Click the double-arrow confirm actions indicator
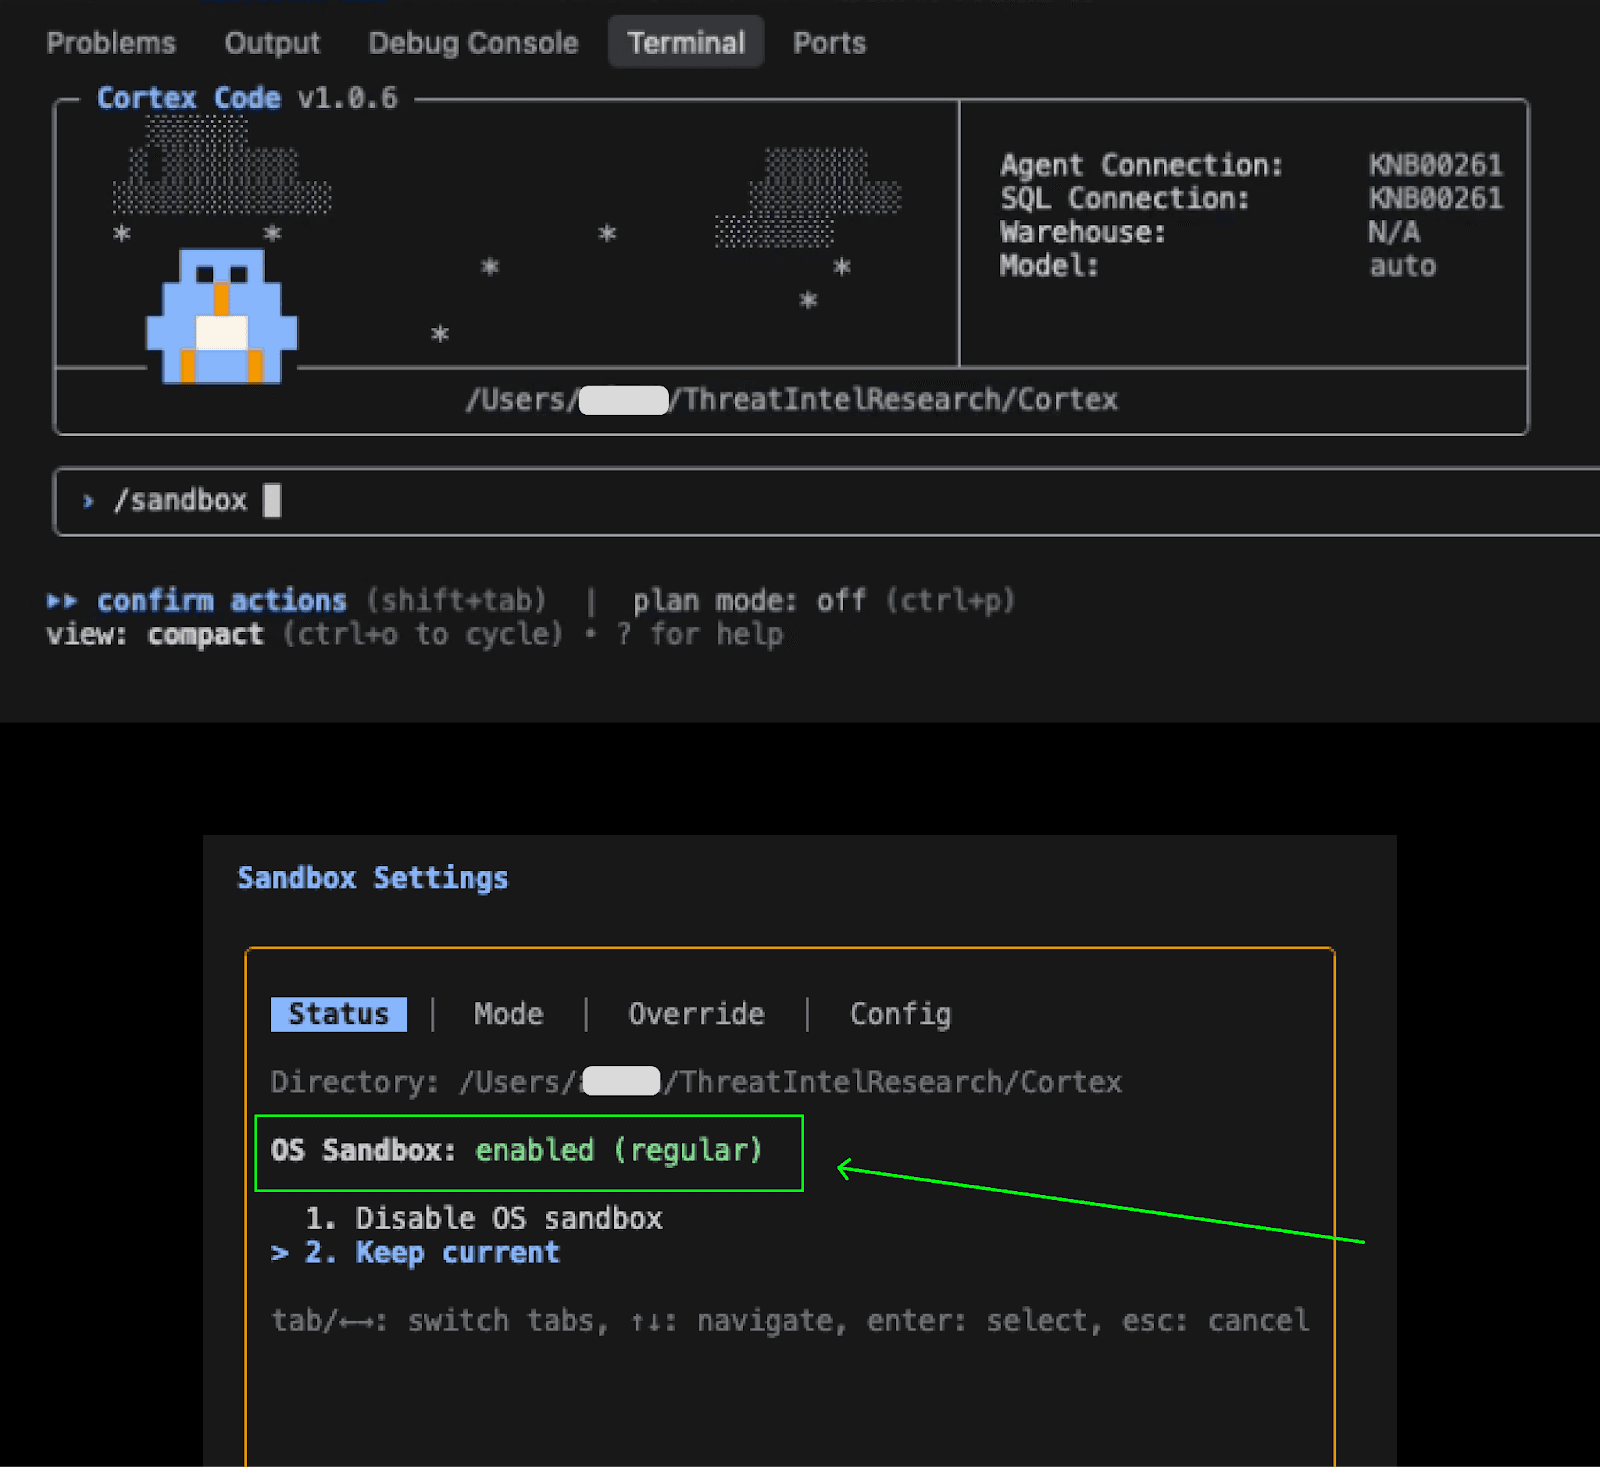The width and height of the screenshot is (1600, 1467). [63, 600]
